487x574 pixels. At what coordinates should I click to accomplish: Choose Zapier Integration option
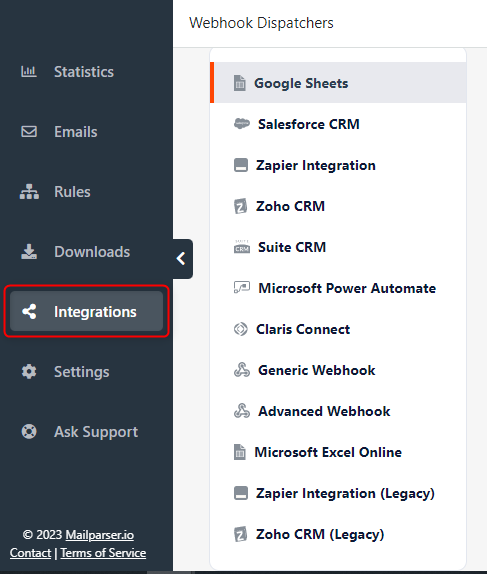tap(338, 165)
